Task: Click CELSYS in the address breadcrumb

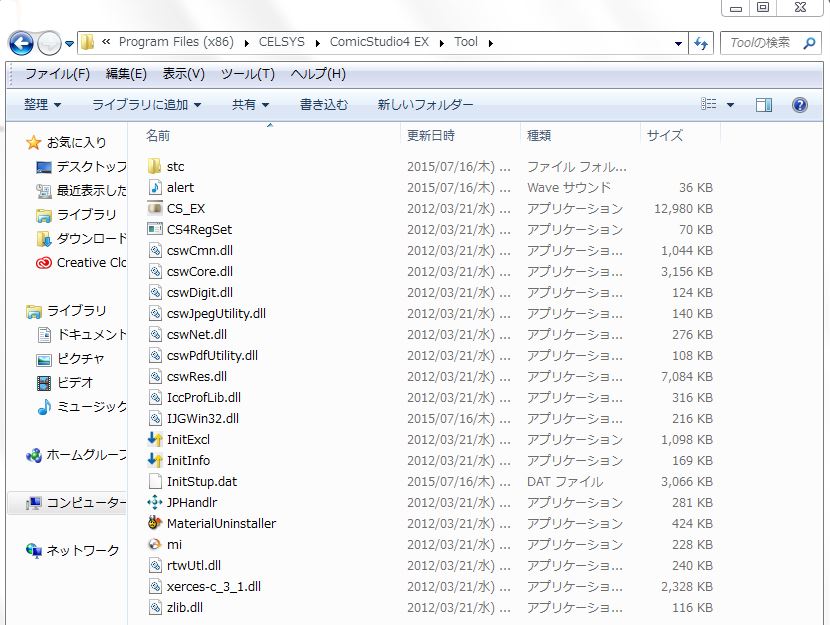Action: tap(282, 42)
